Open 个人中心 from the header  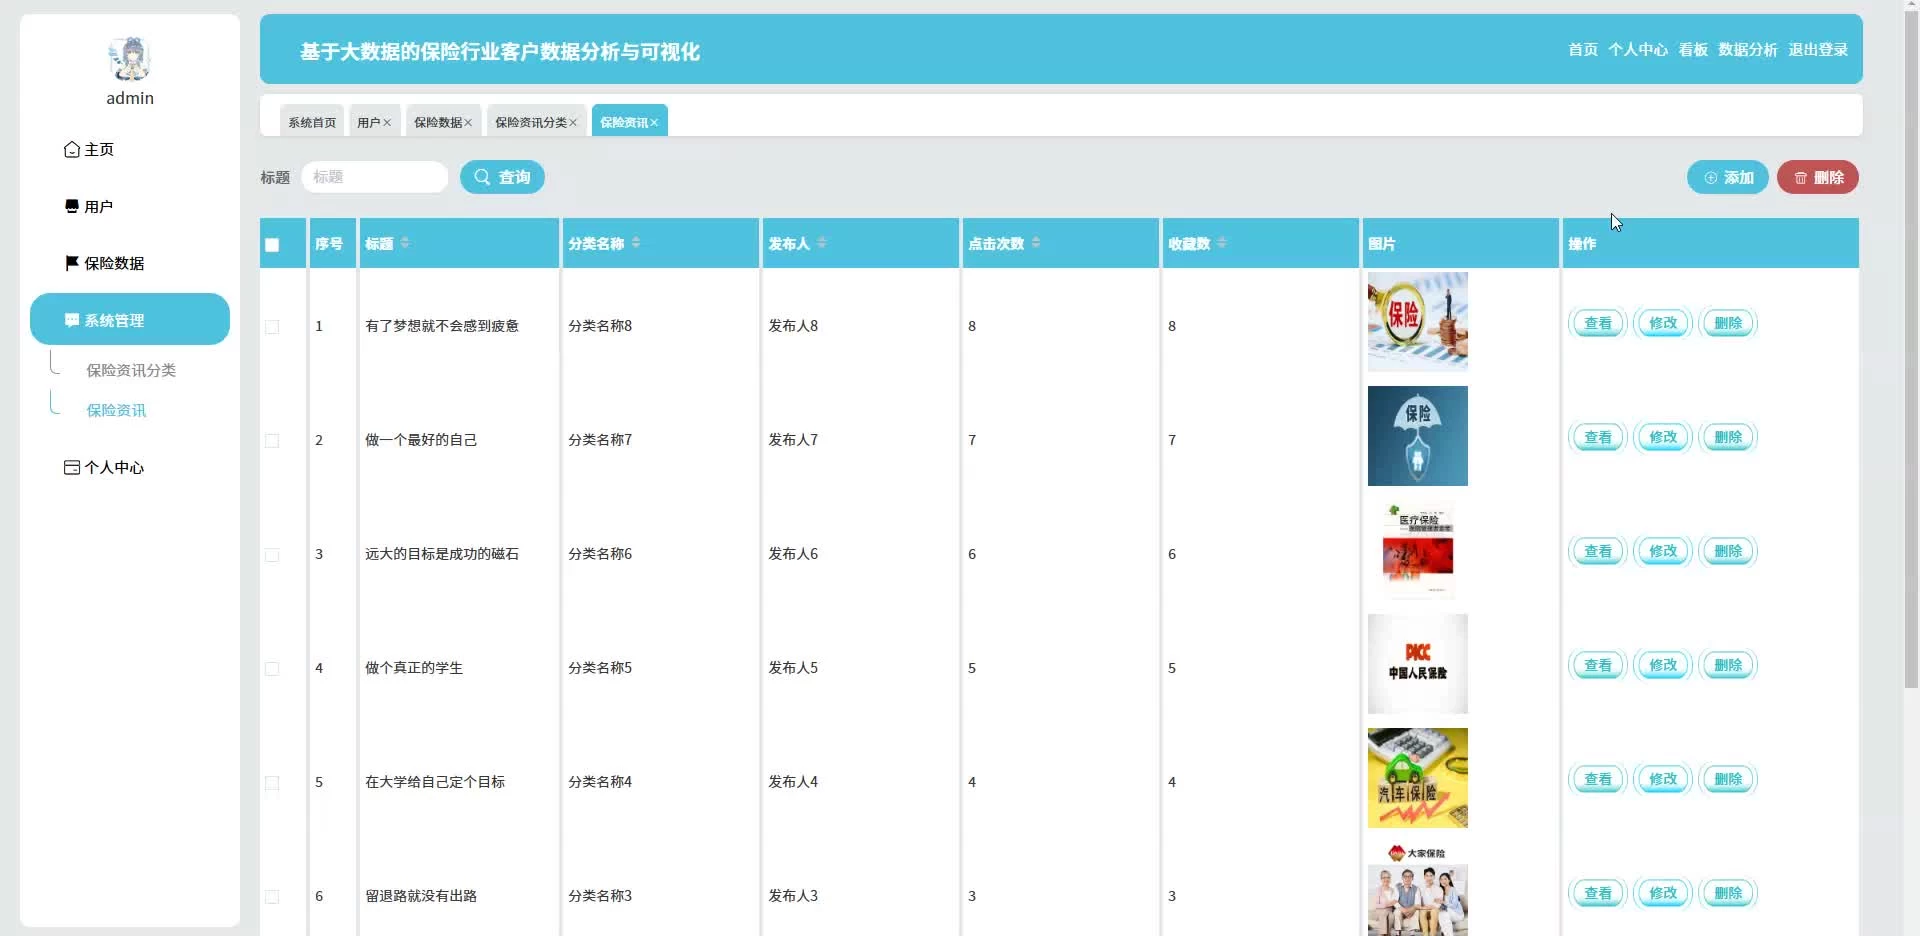[1638, 49]
